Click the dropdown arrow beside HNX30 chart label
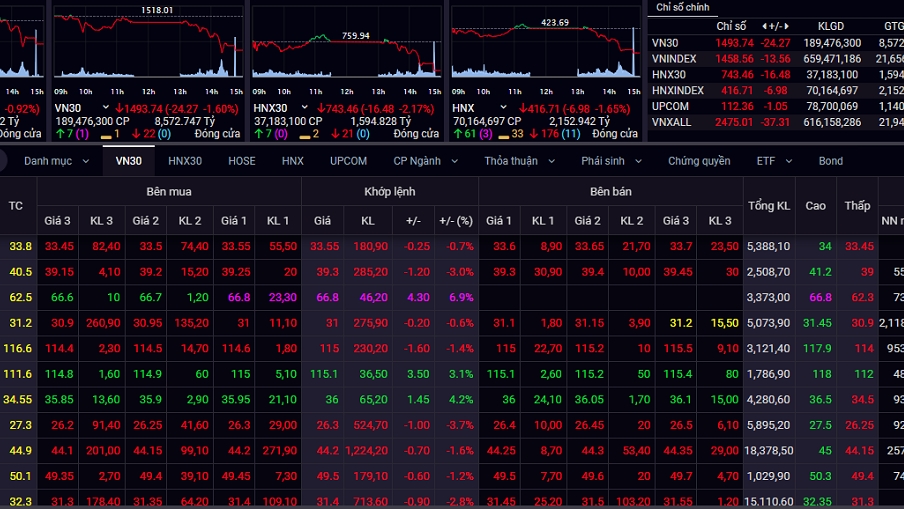The image size is (904, 509). [x=305, y=108]
